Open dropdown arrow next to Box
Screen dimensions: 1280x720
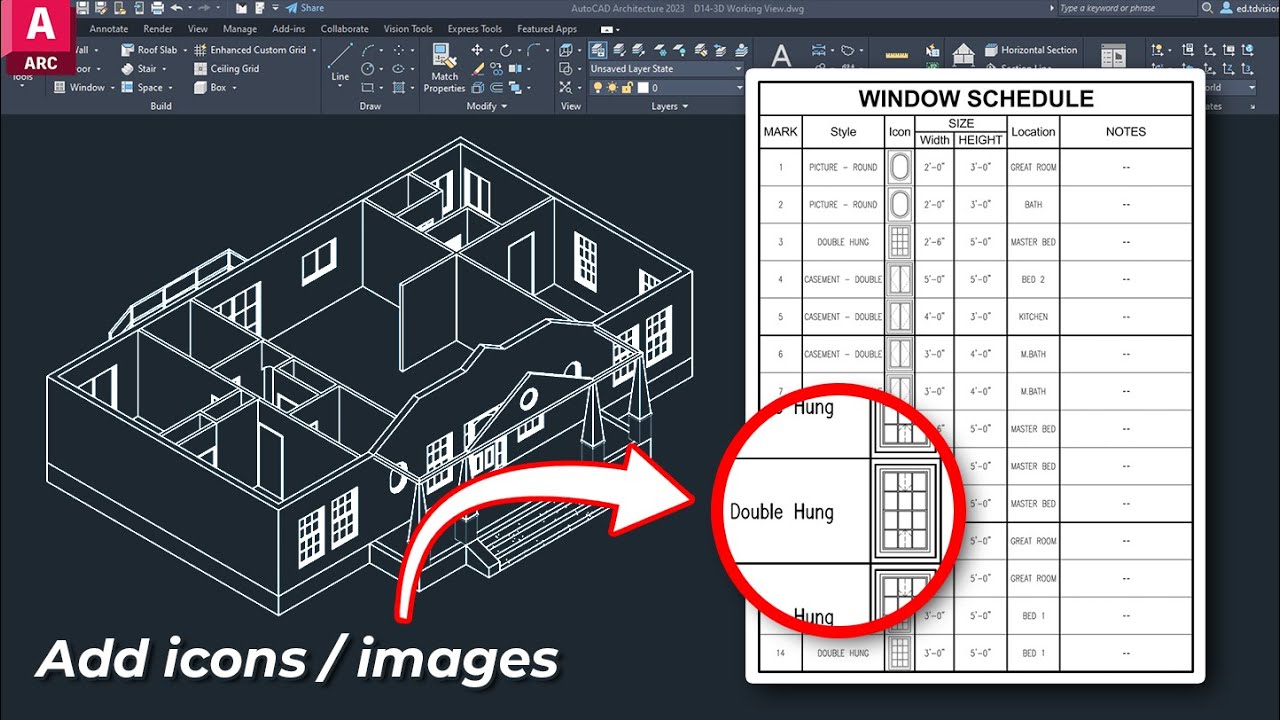235,88
